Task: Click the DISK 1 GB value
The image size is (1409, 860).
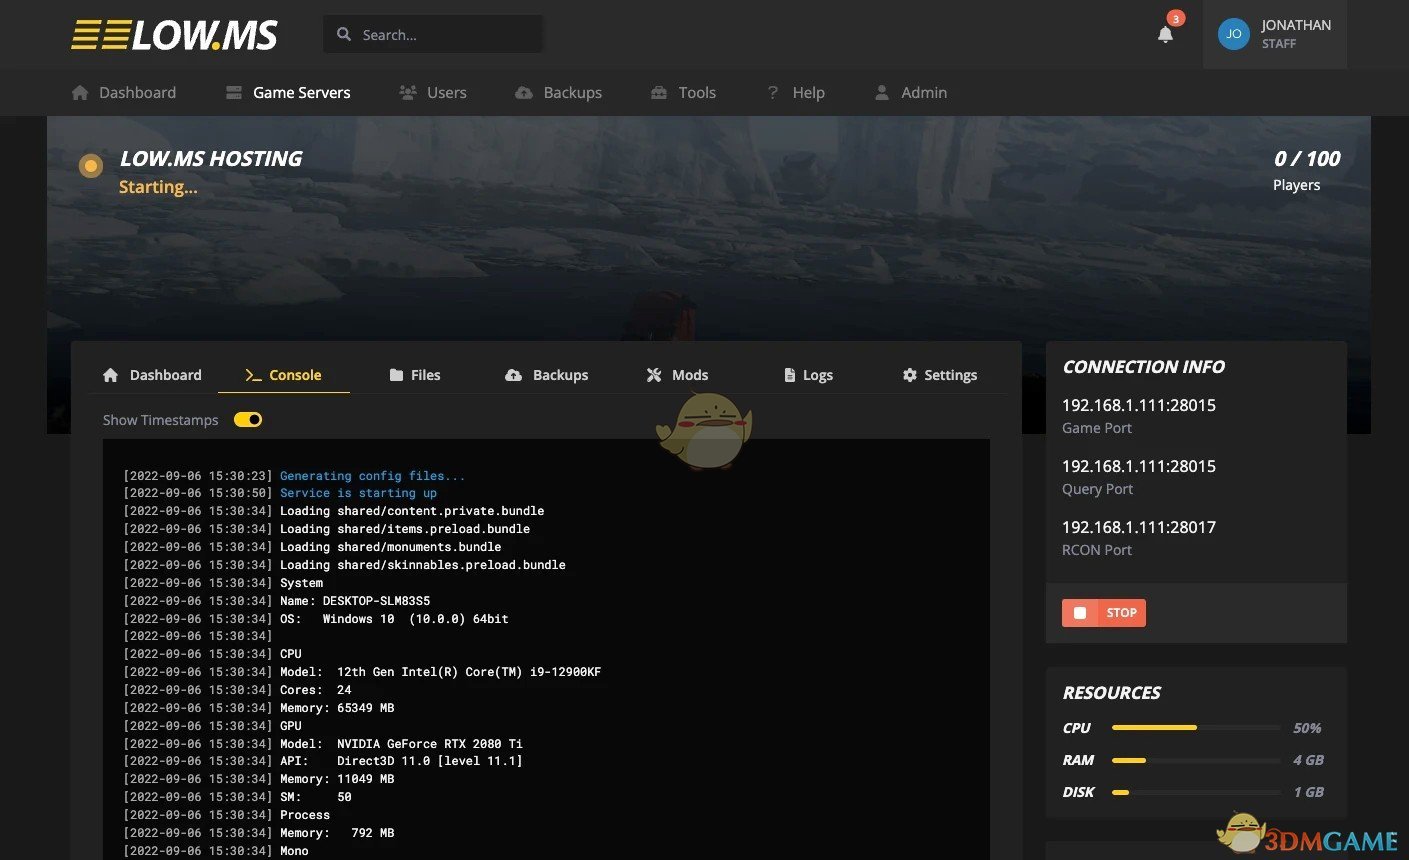Action: point(1308,792)
